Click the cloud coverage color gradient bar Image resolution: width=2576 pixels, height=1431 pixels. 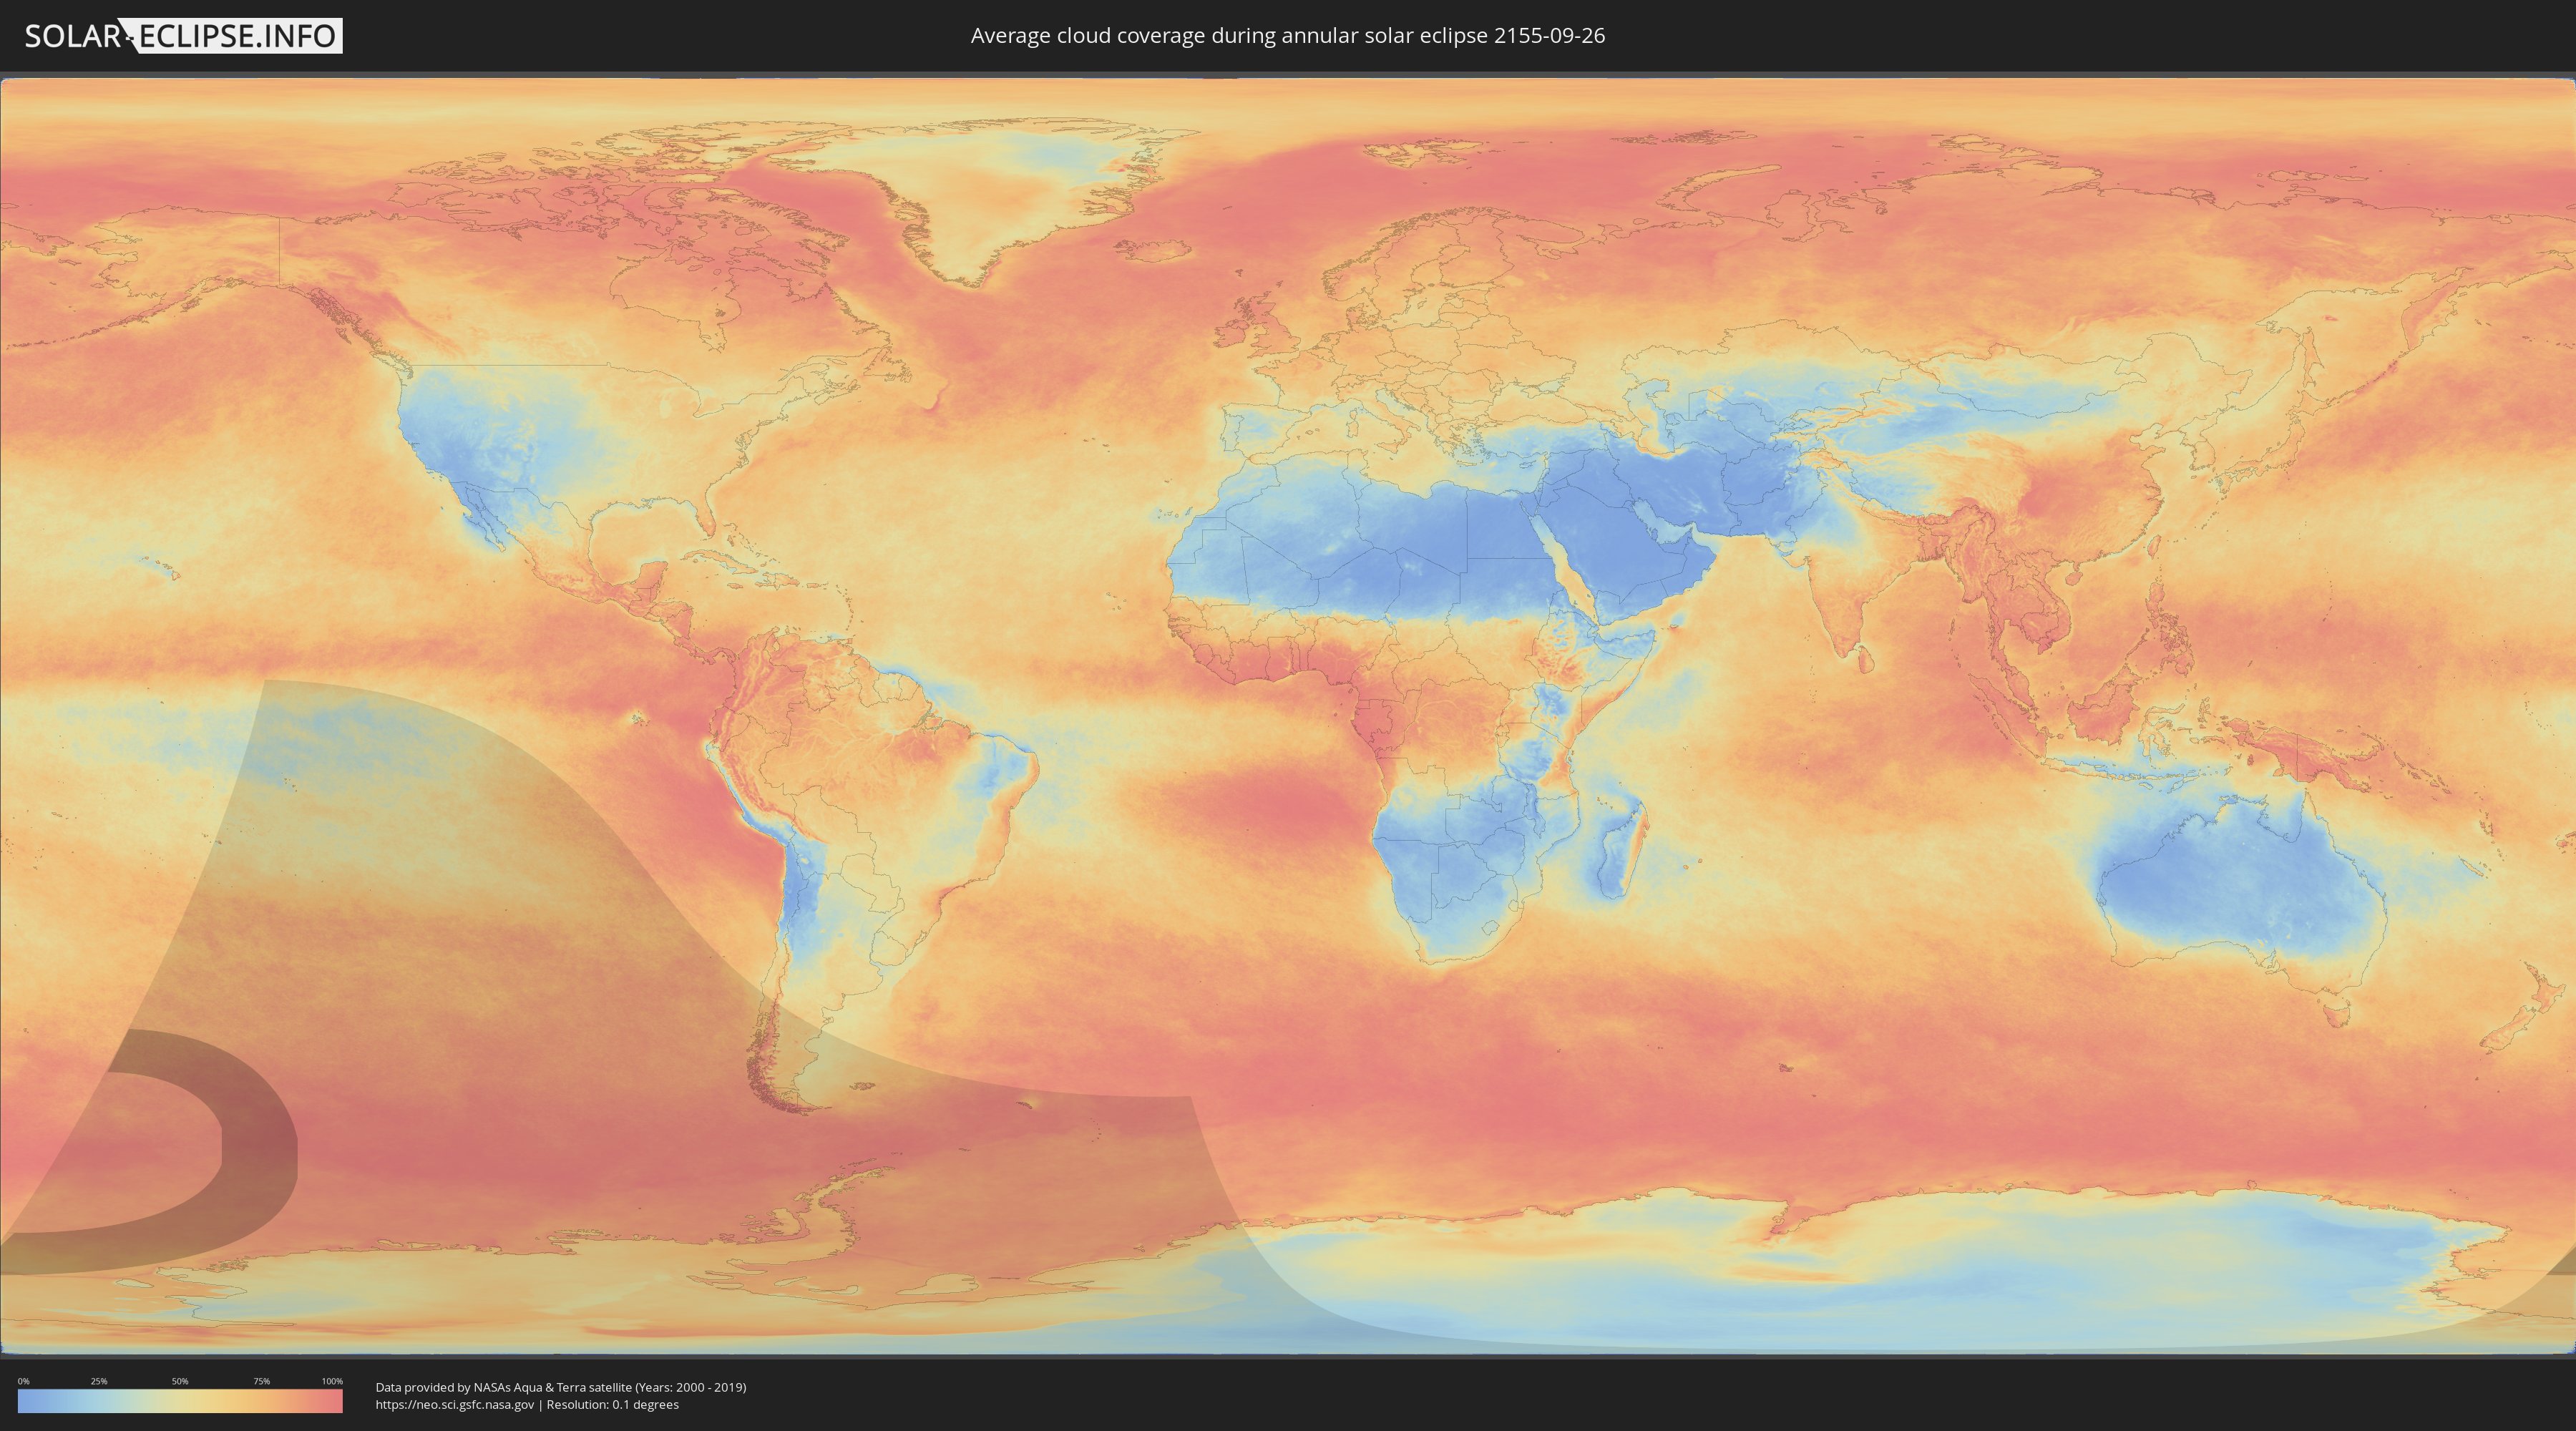pos(180,1402)
